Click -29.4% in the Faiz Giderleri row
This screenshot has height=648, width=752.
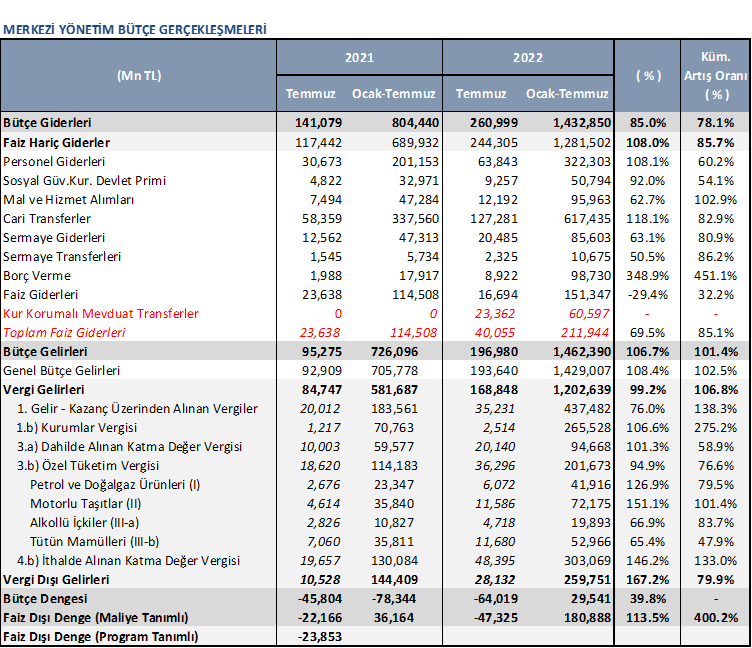(647, 295)
